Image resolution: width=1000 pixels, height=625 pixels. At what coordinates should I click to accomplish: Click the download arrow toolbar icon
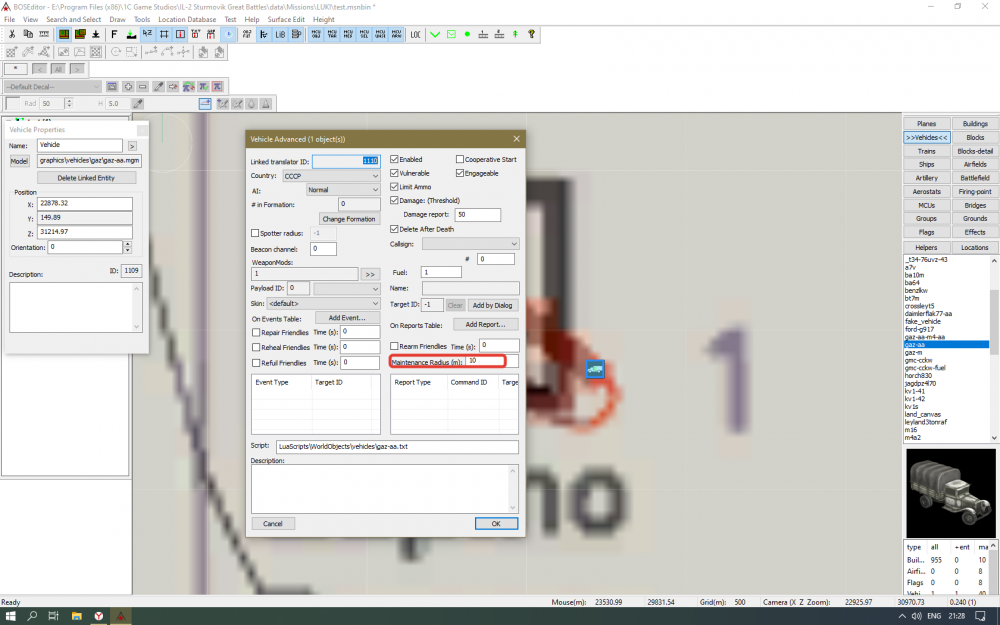tap(96, 34)
